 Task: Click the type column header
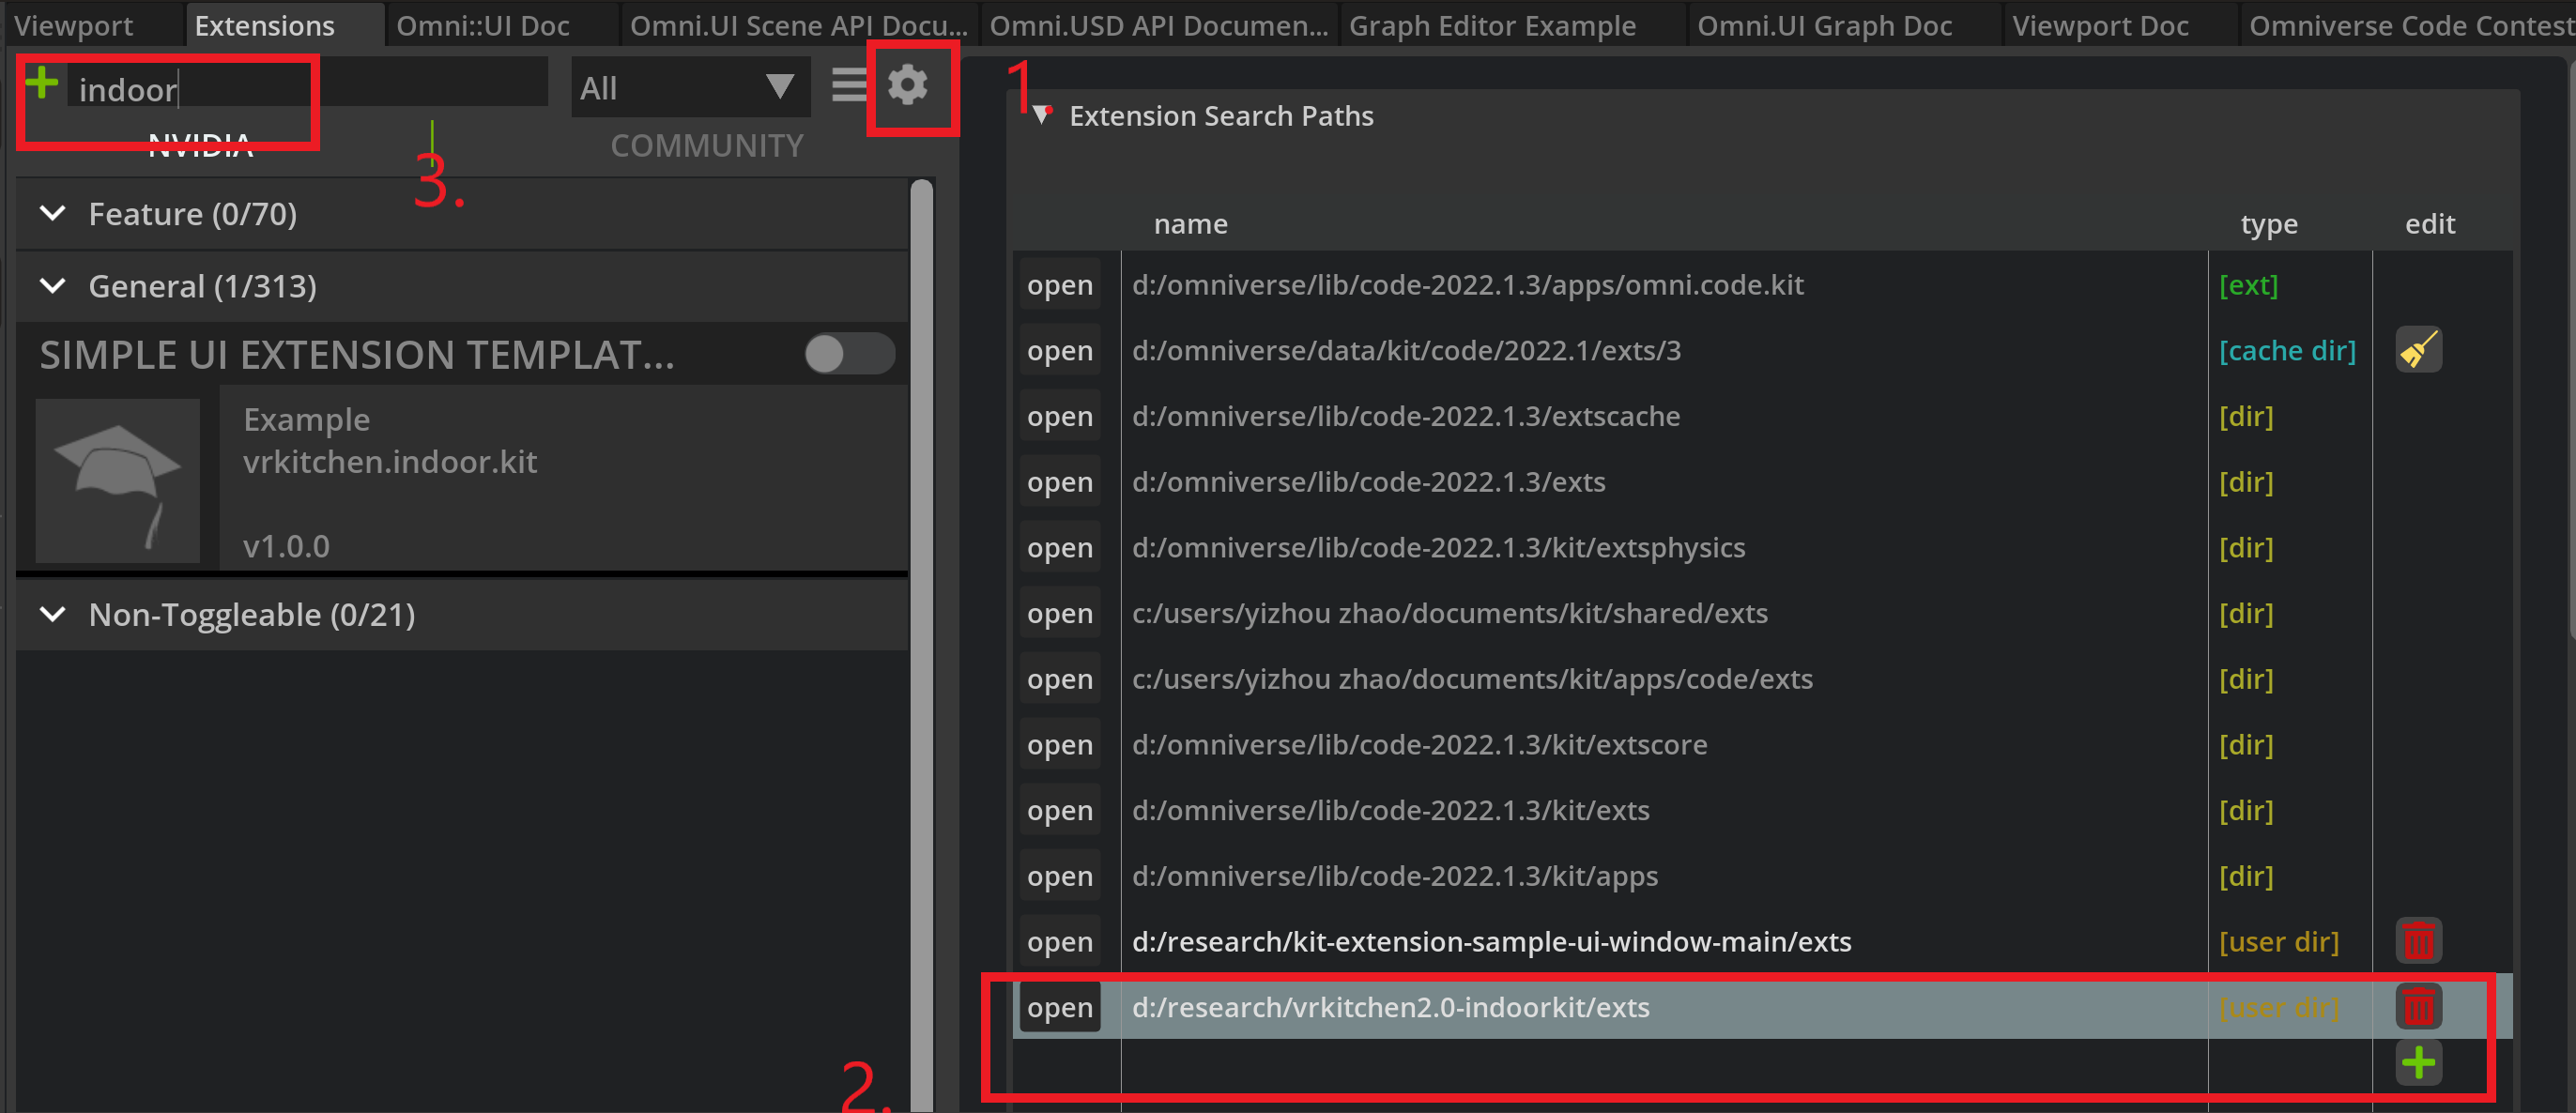tap(2269, 224)
